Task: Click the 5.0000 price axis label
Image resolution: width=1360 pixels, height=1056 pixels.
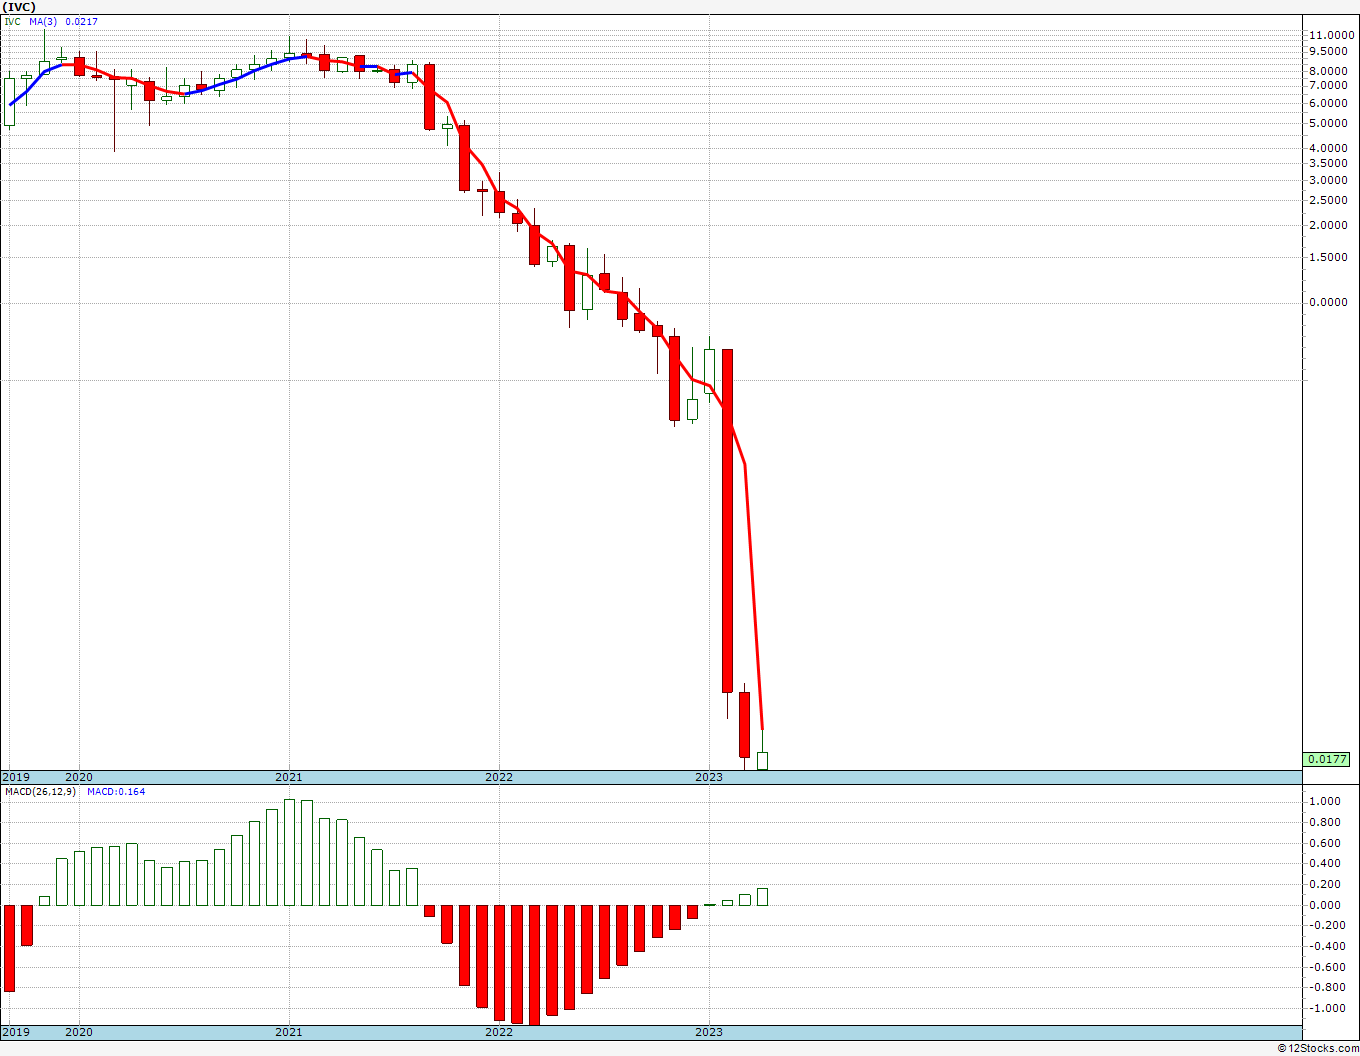Action: click(1329, 124)
